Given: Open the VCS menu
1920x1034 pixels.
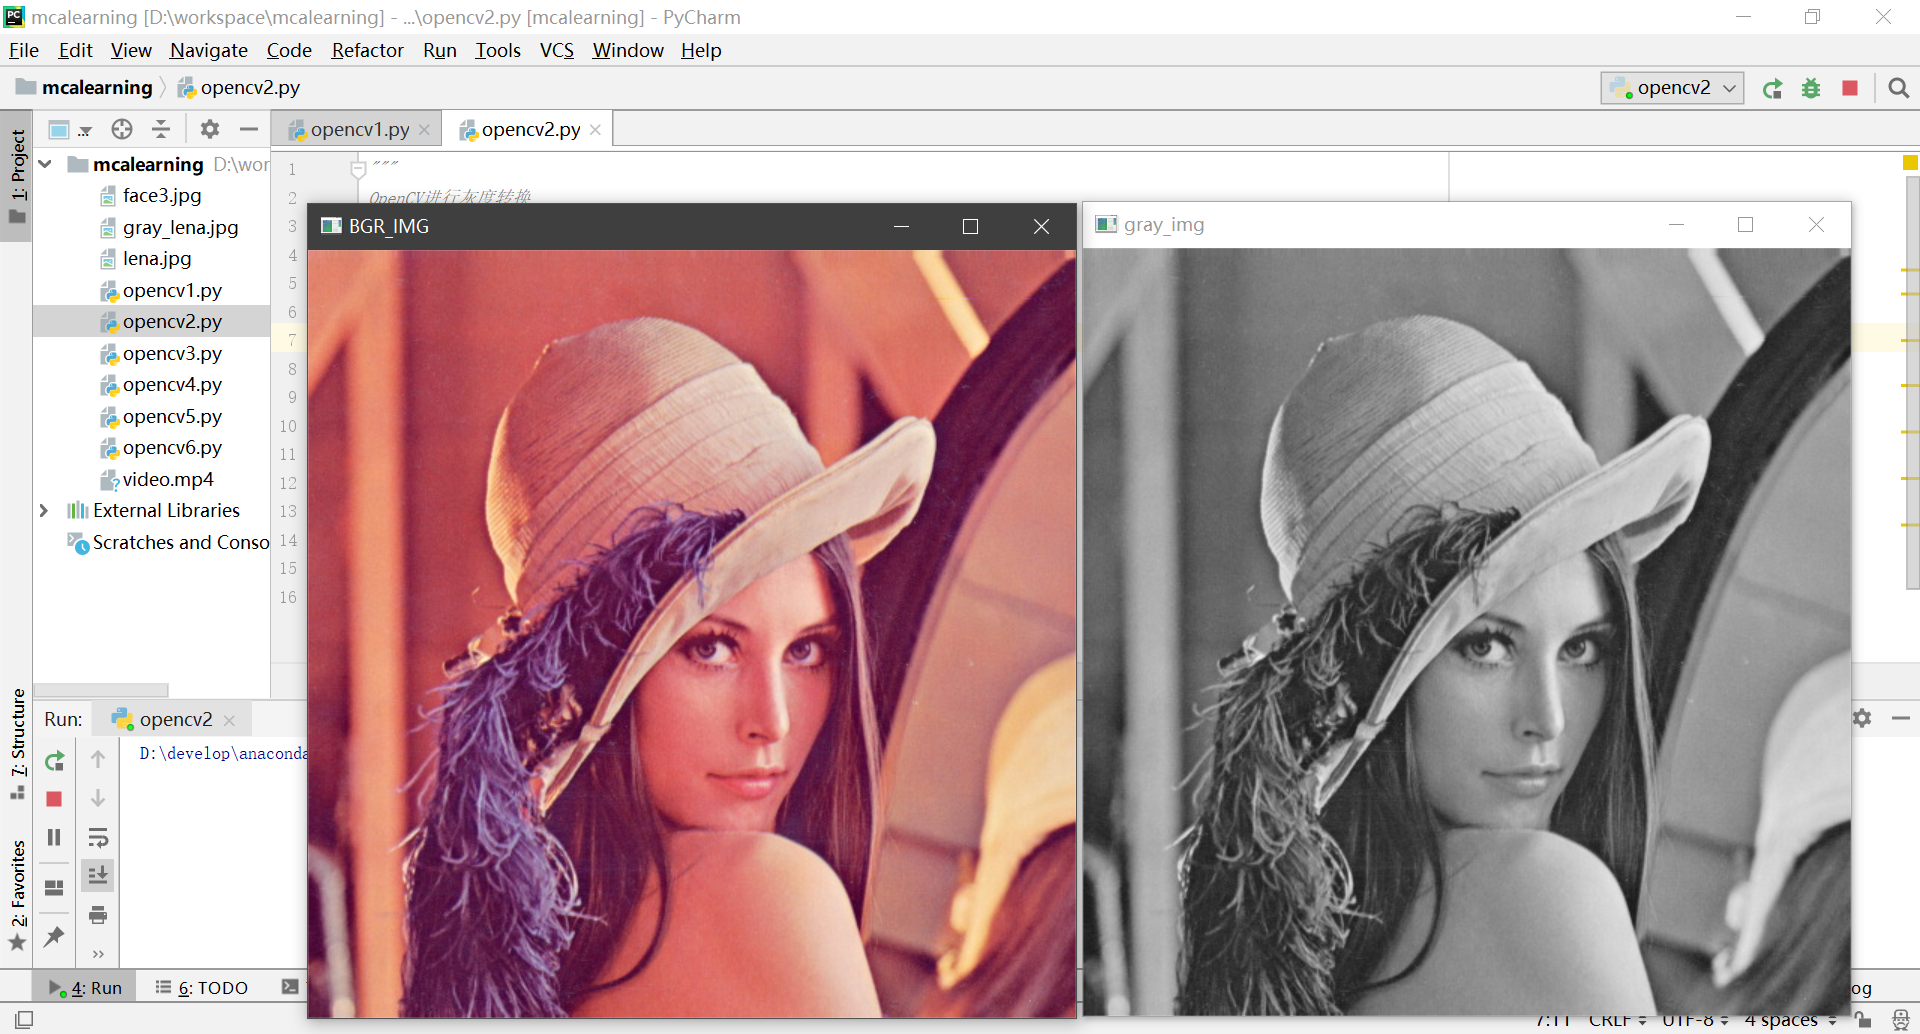Looking at the screenshot, I should [x=557, y=50].
